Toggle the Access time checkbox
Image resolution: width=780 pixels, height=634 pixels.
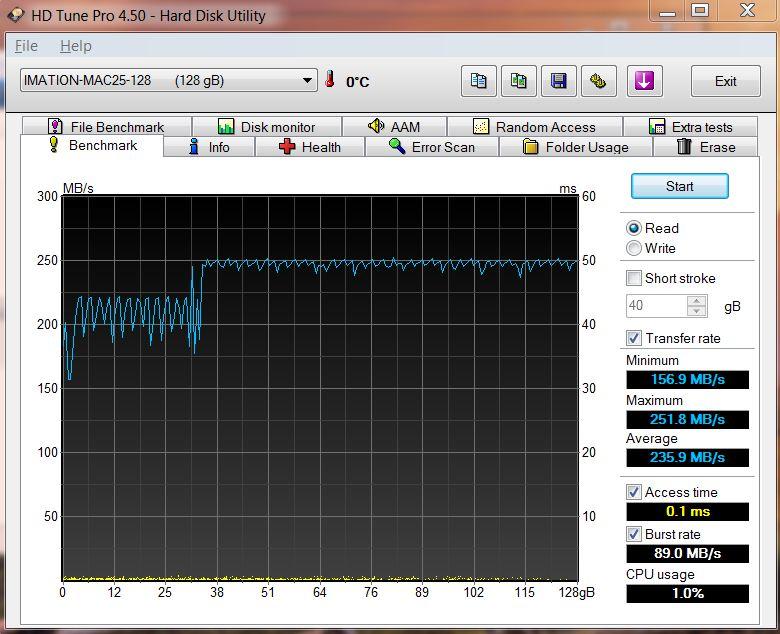634,492
